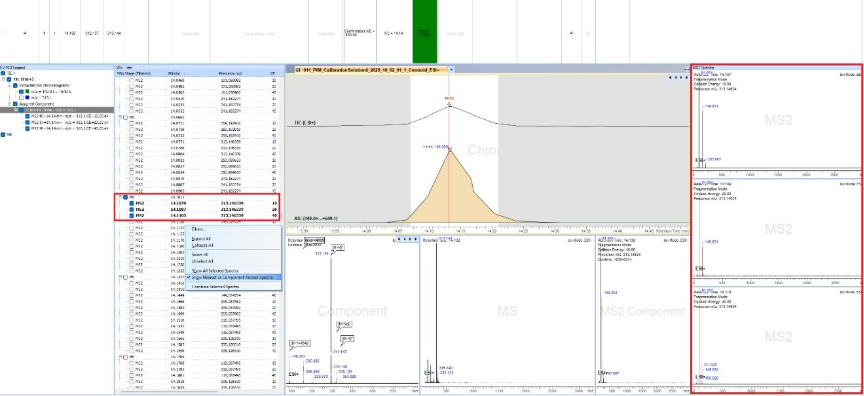Uncheck the MS2 legend entry with CE 40.00 eV

[x=27, y=128]
